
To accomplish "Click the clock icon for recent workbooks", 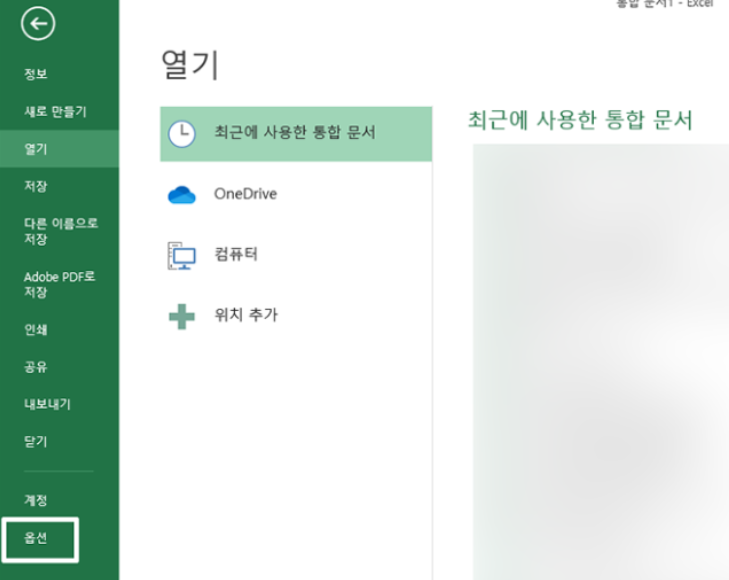I will pyautogui.click(x=182, y=134).
